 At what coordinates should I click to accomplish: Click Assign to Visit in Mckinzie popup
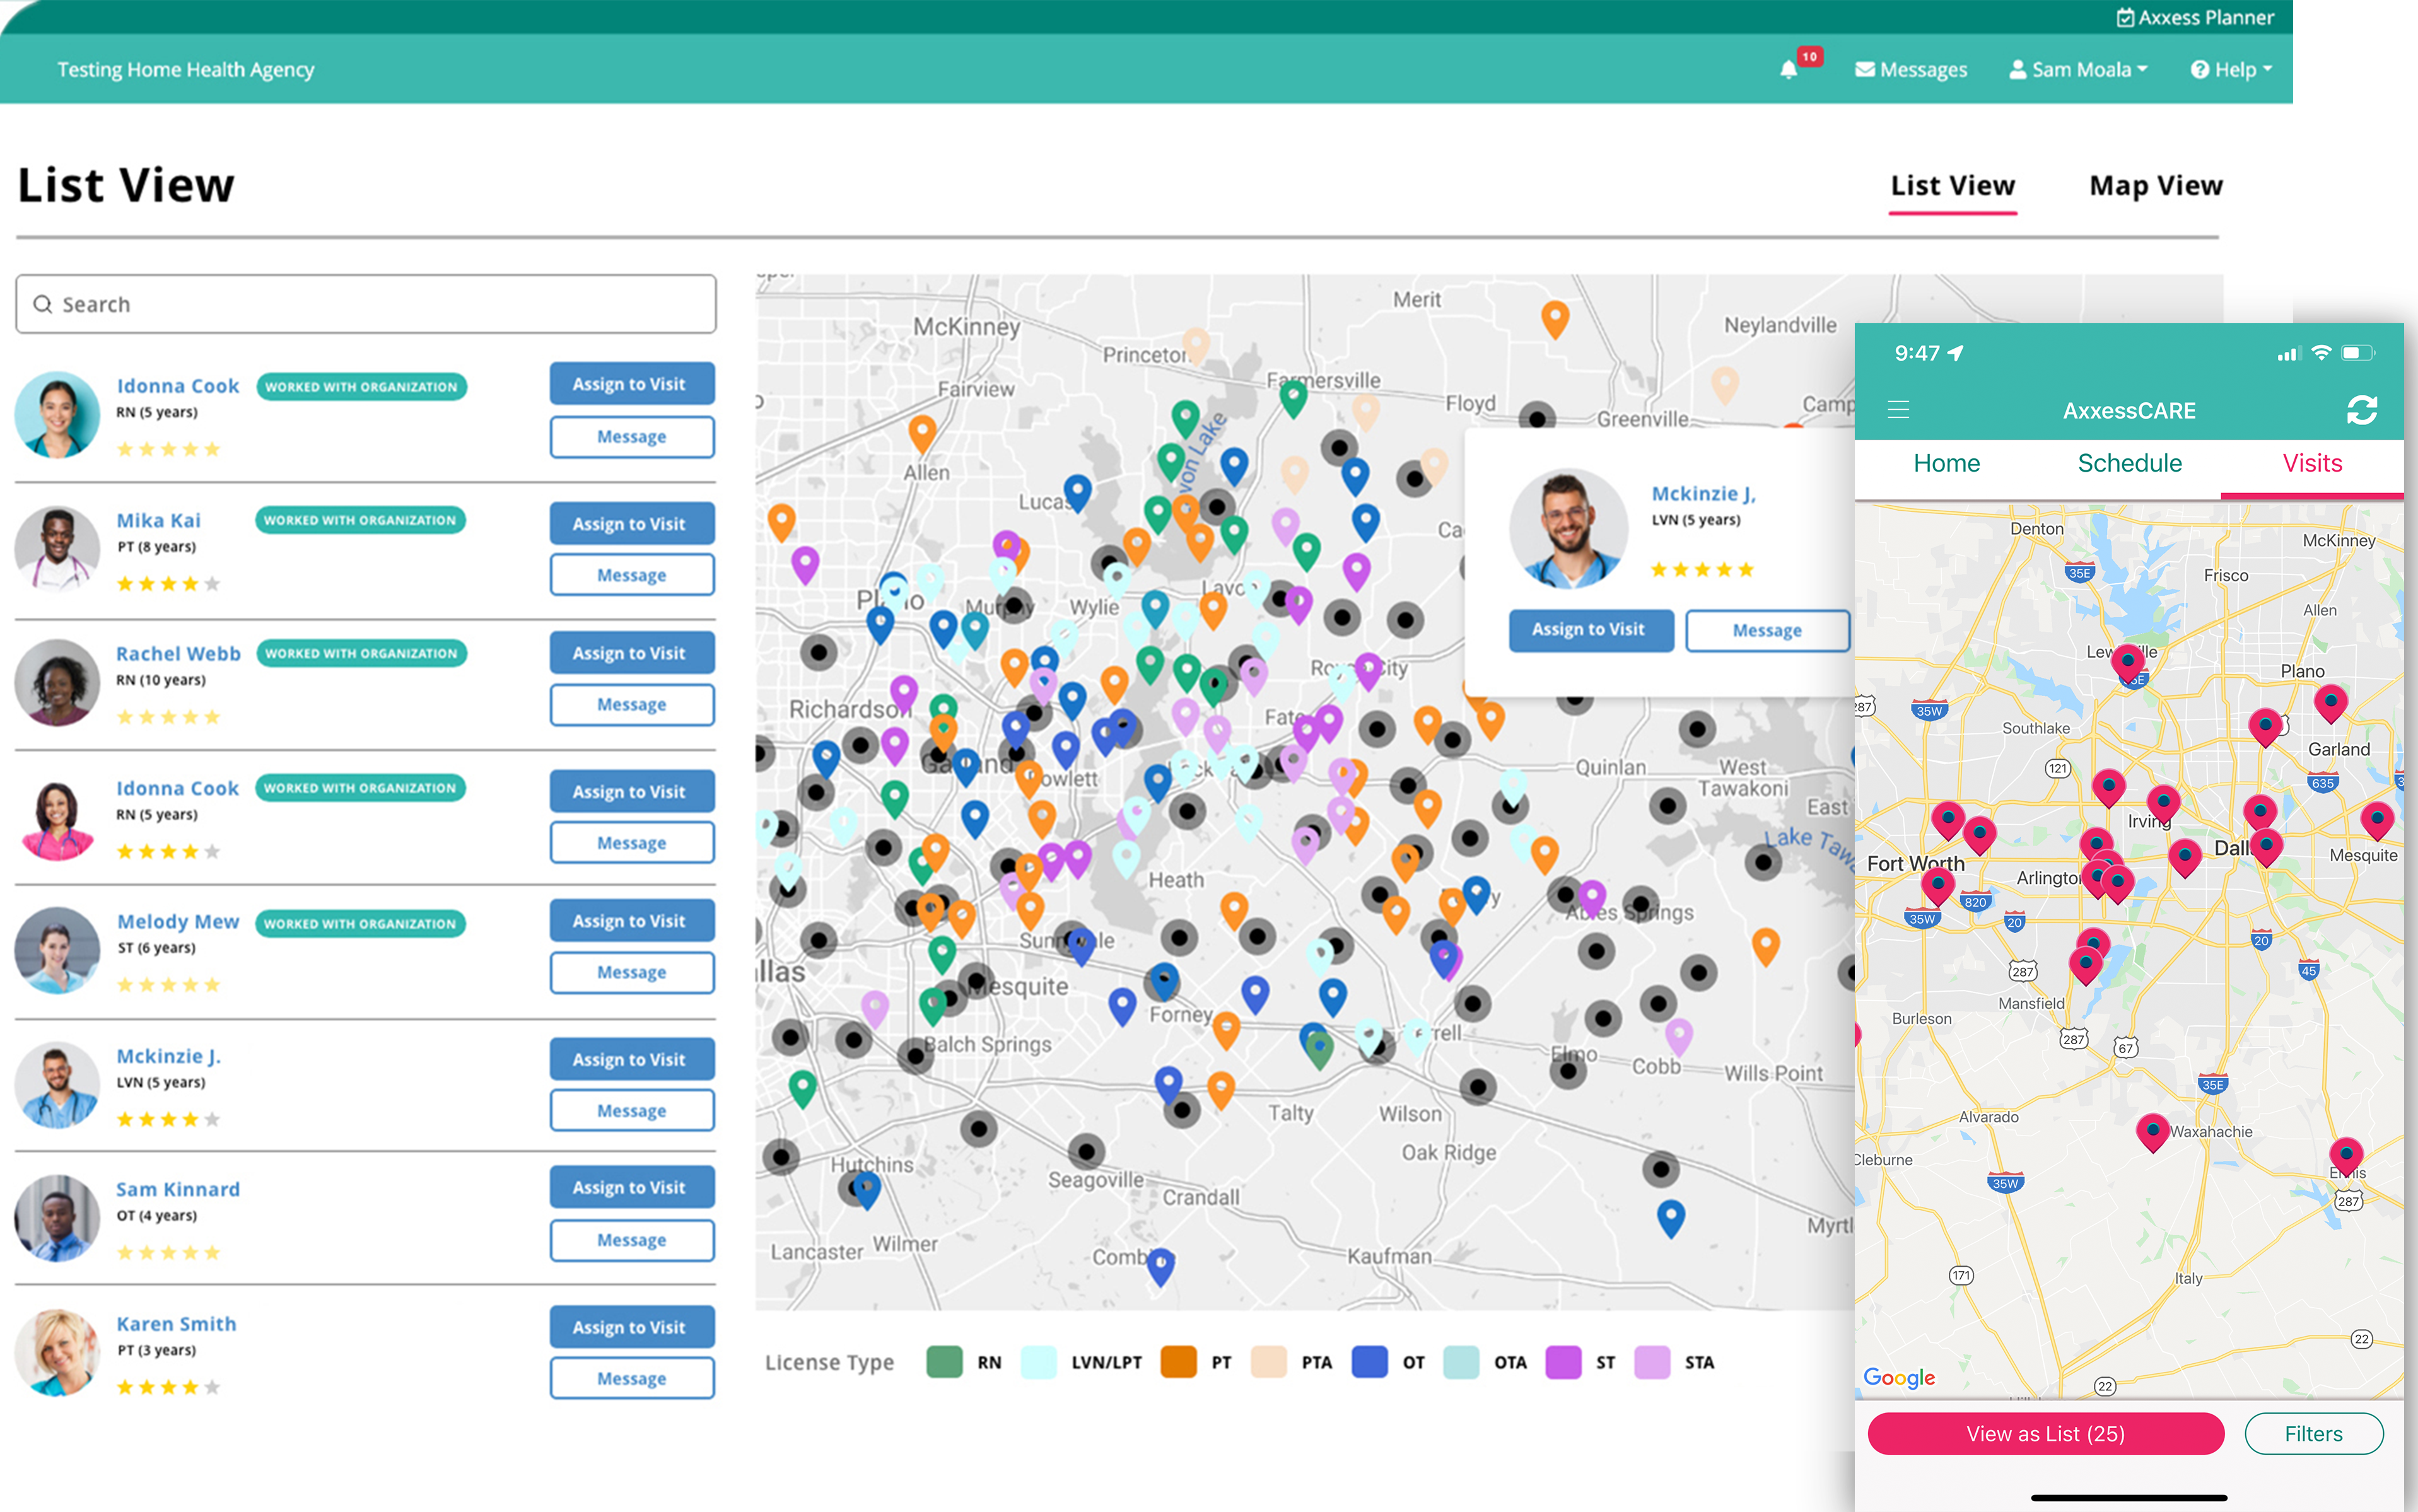point(1591,630)
